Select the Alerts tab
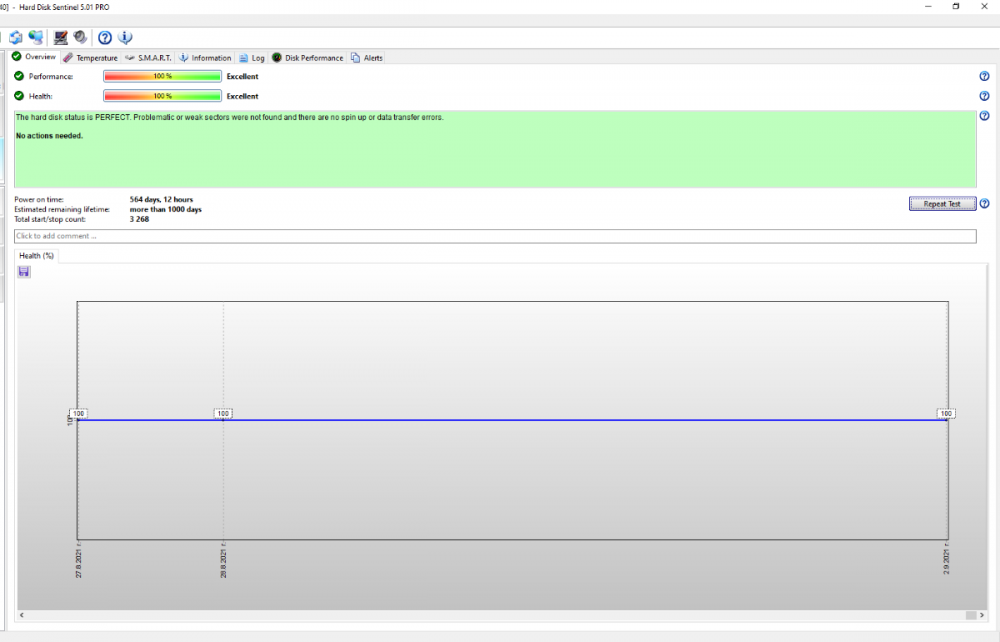The width and height of the screenshot is (1000, 642). 367,58
